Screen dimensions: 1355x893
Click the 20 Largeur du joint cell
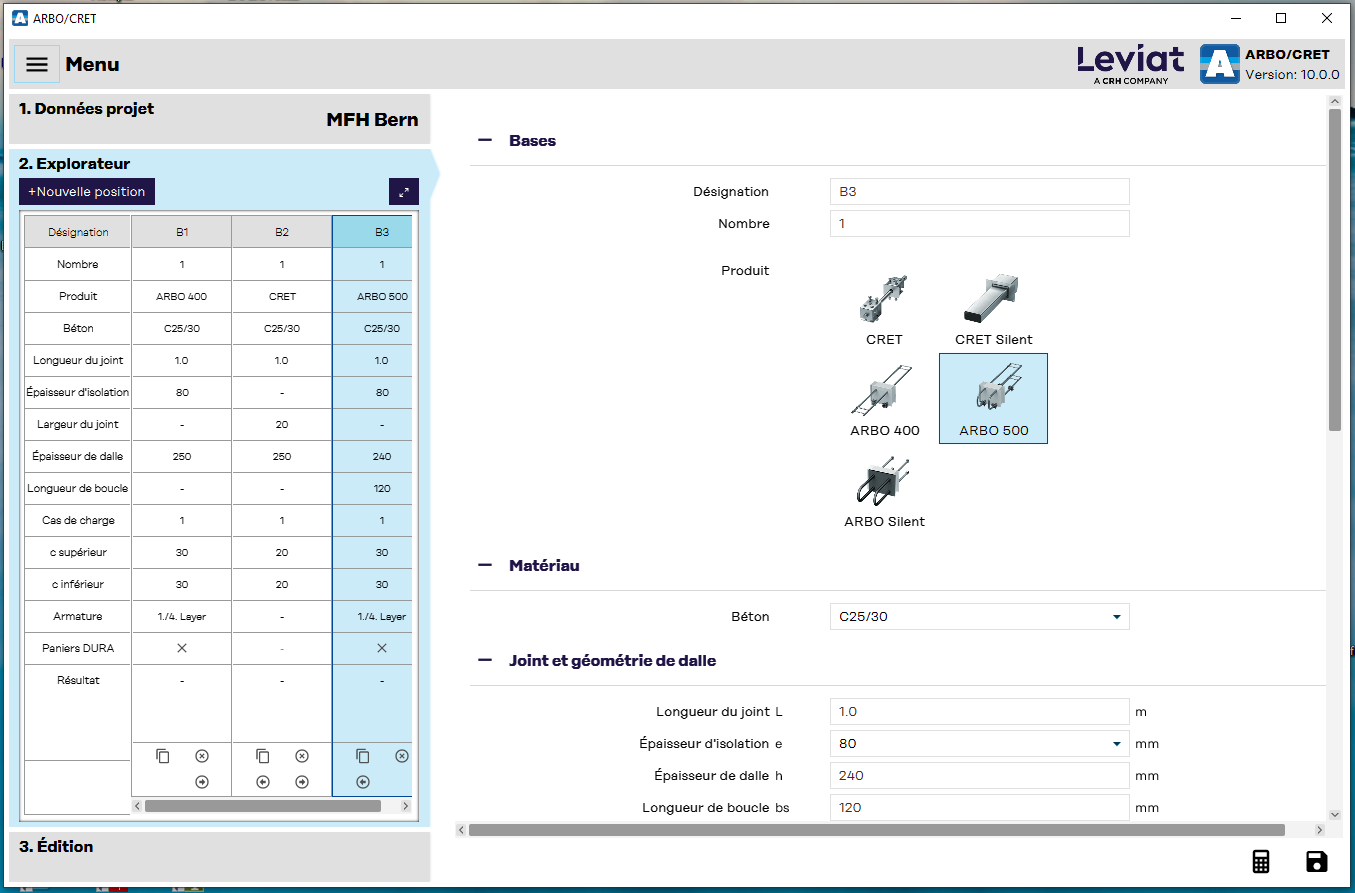click(282, 425)
